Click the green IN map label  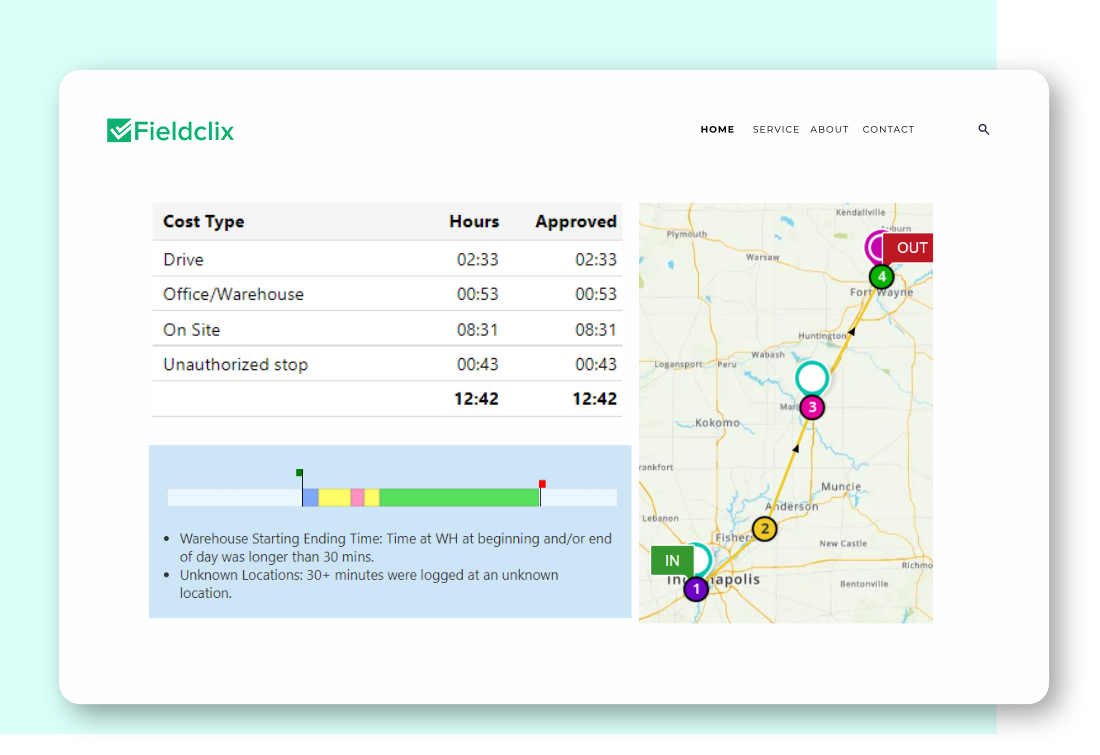tap(672, 561)
